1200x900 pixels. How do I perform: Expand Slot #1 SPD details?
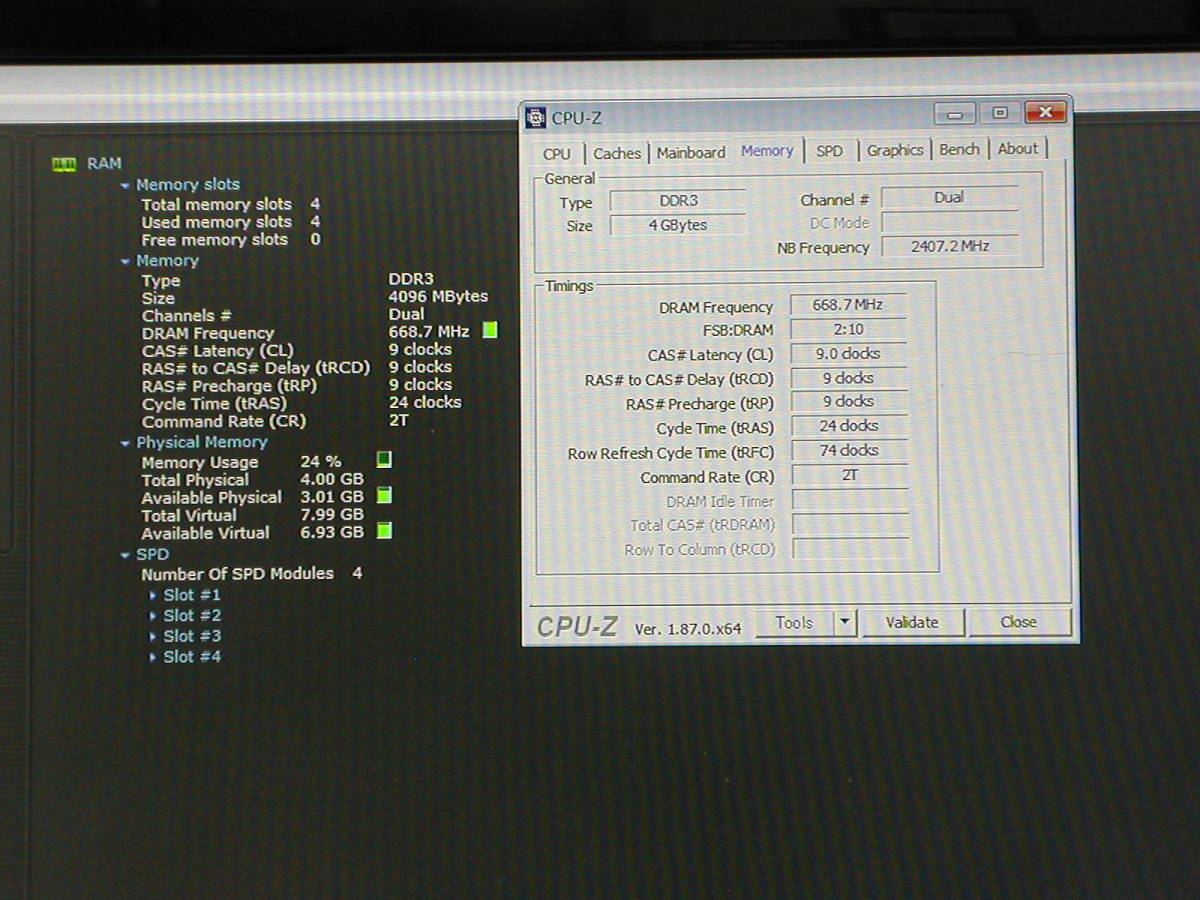pos(153,595)
